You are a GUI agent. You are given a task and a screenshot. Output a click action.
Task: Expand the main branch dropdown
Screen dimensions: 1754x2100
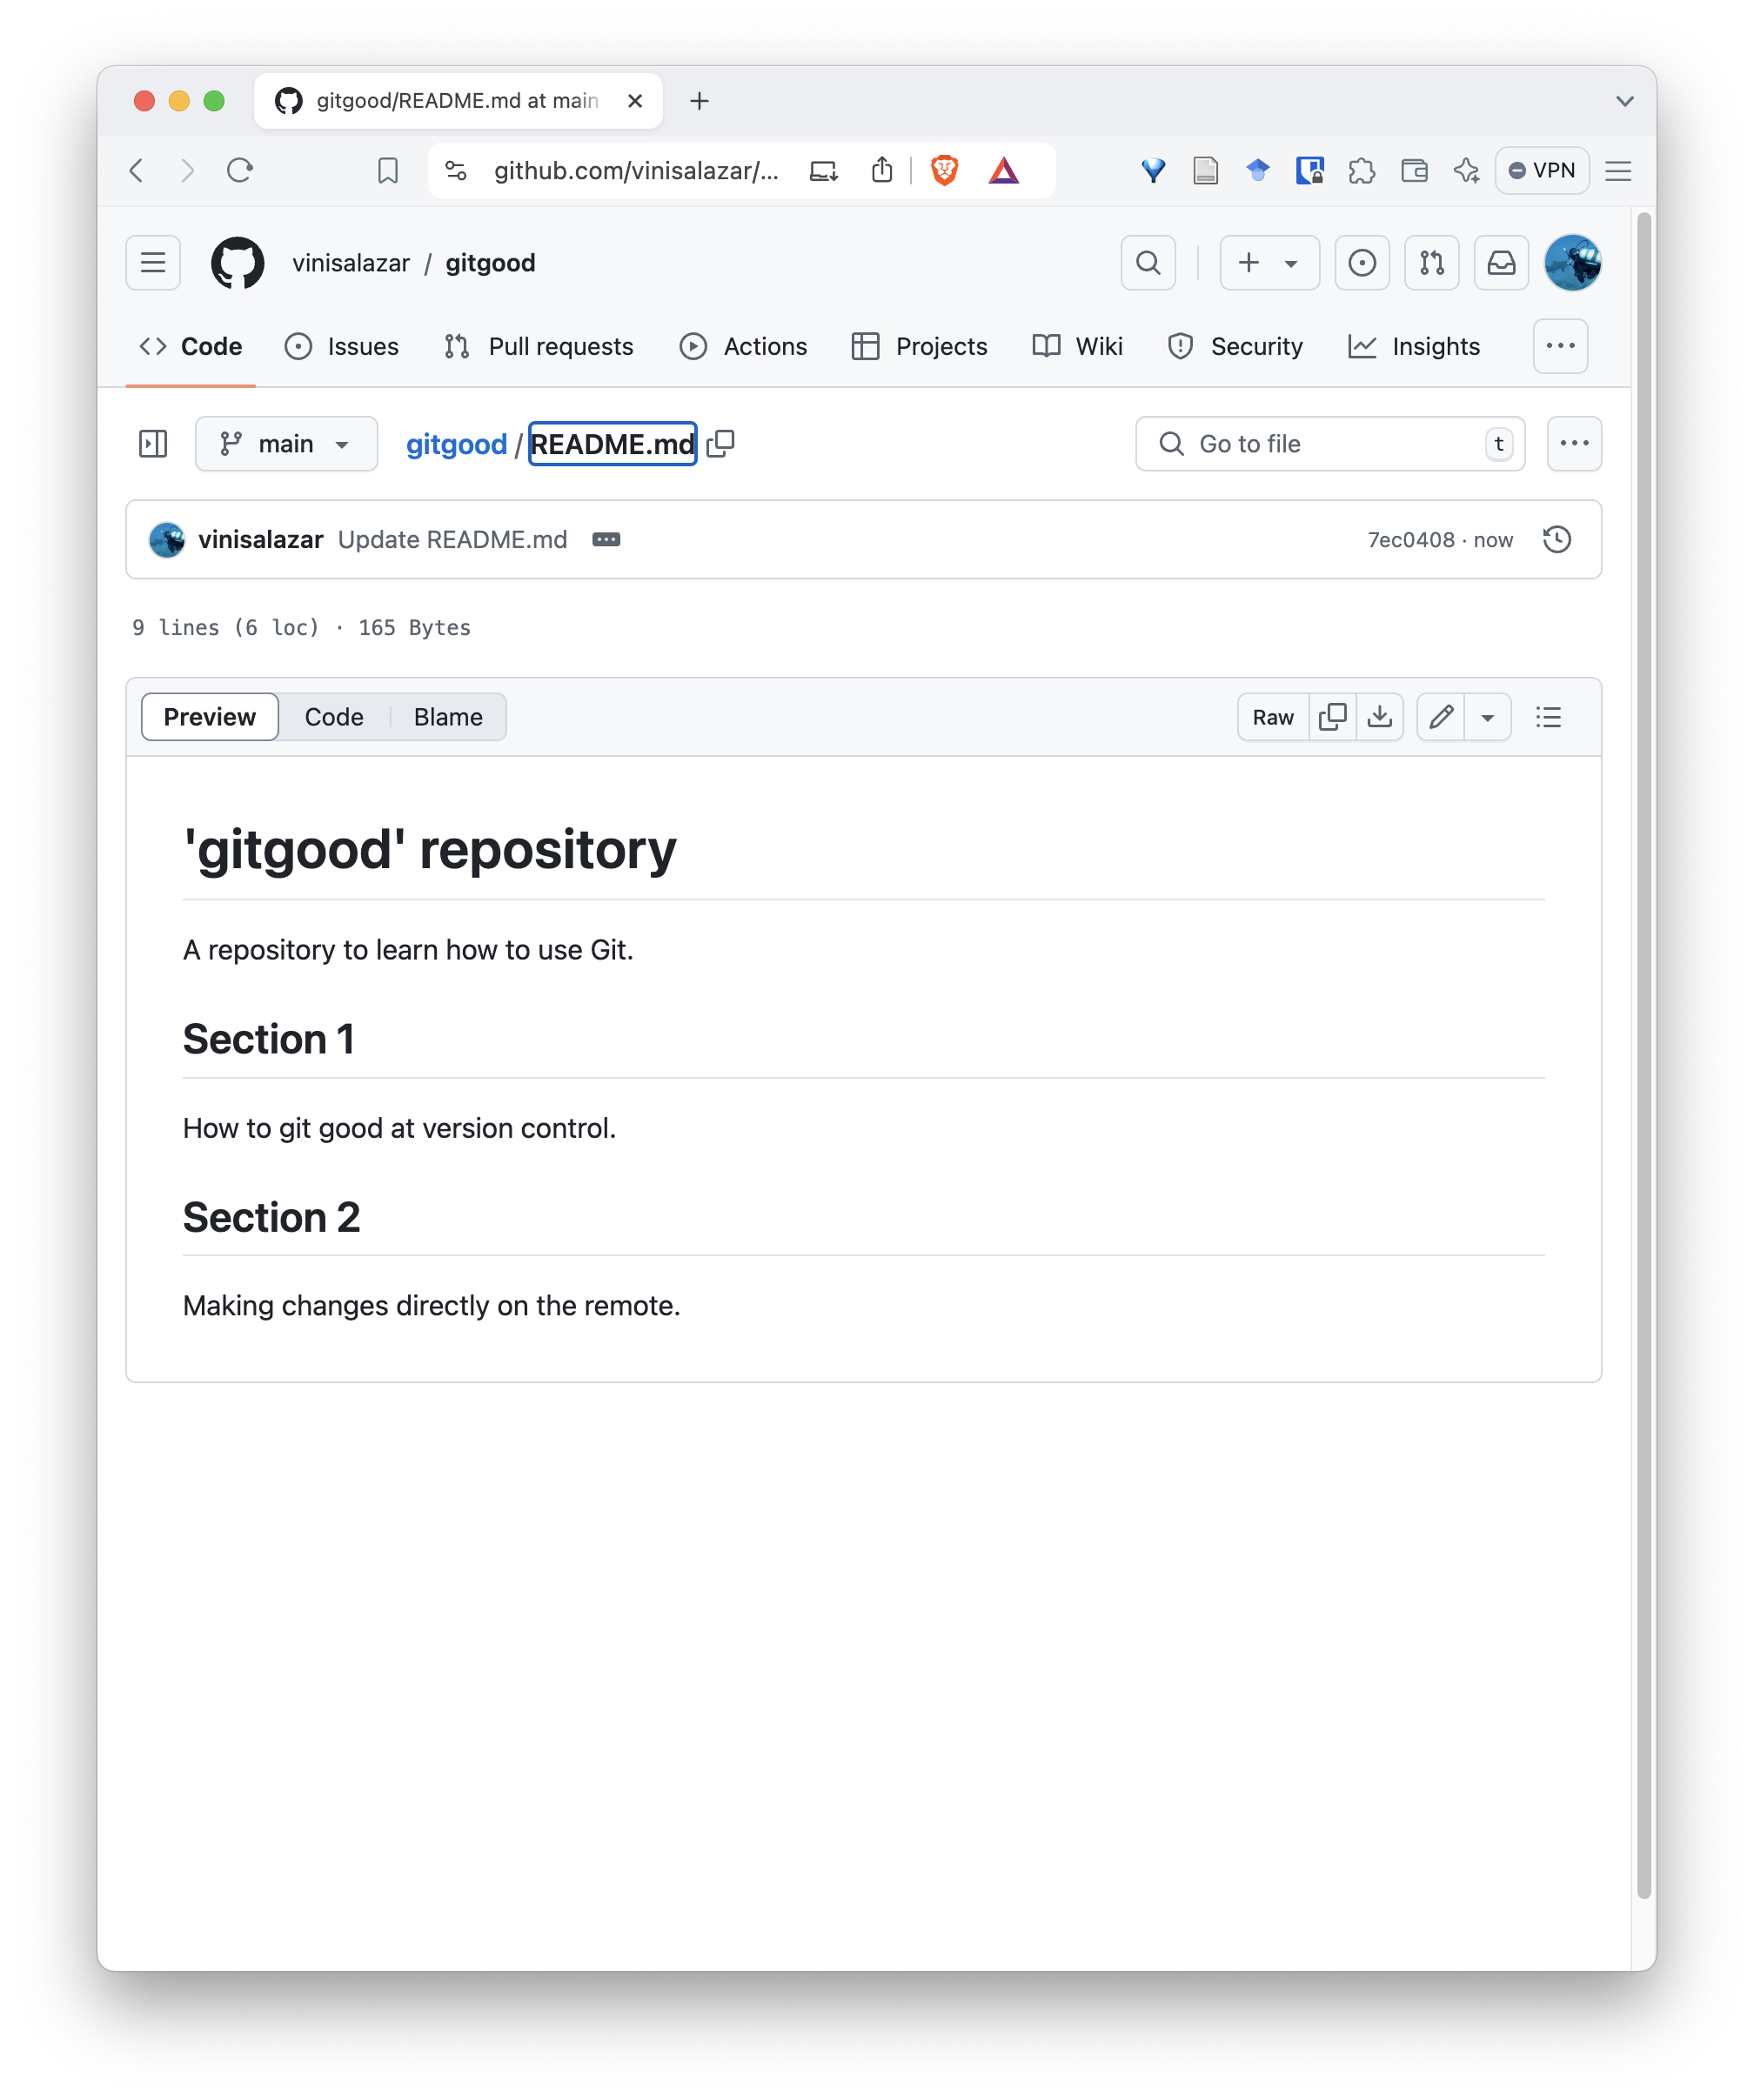coord(286,443)
